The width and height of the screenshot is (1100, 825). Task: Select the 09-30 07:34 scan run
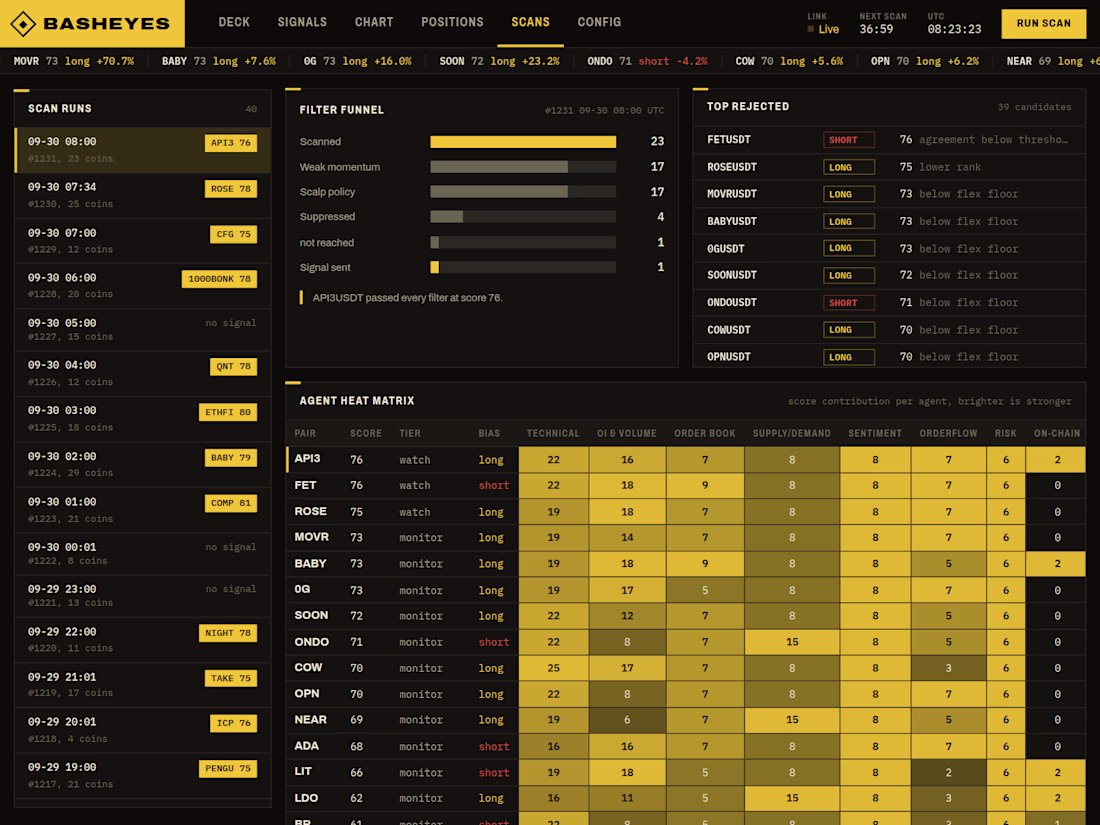(142, 196)
